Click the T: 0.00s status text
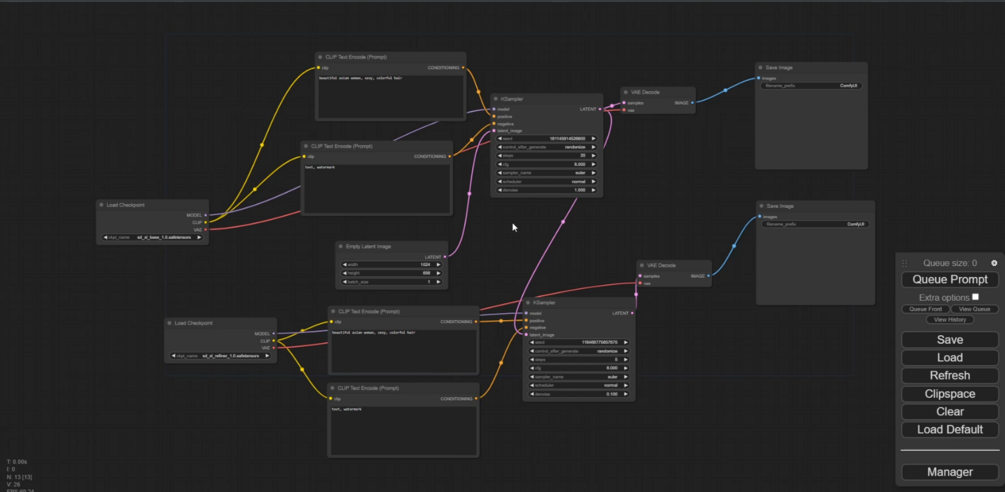The height and width of the screenshot is (492, 1005). pos(17,462)
